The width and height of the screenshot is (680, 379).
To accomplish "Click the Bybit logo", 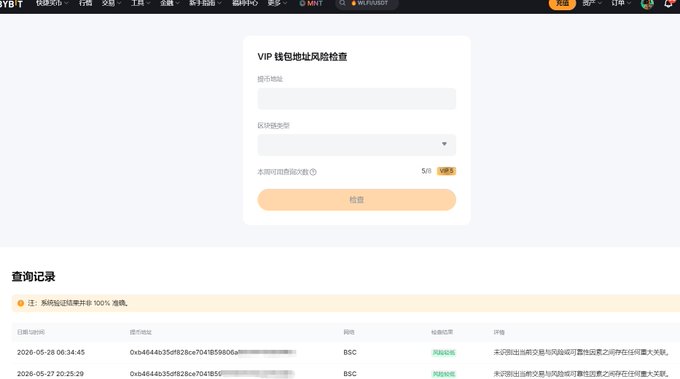I will click(11, 3).
